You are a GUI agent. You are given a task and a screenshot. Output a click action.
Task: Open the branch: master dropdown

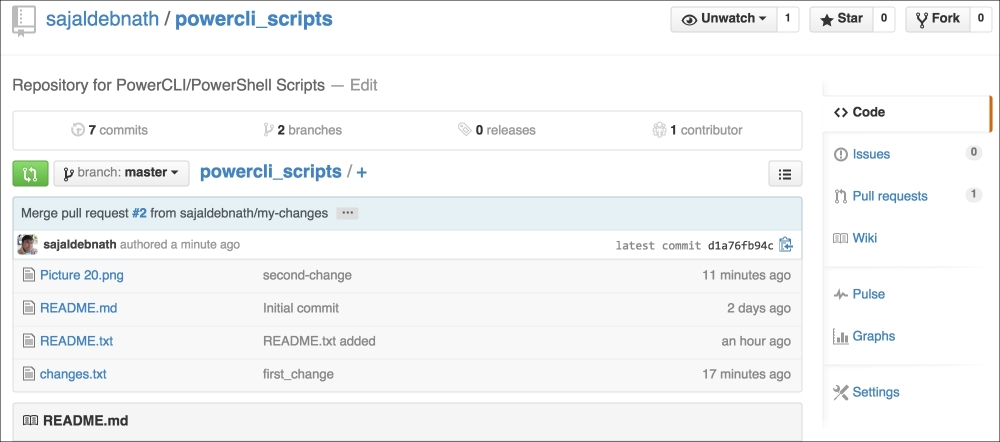coord(121,173)
